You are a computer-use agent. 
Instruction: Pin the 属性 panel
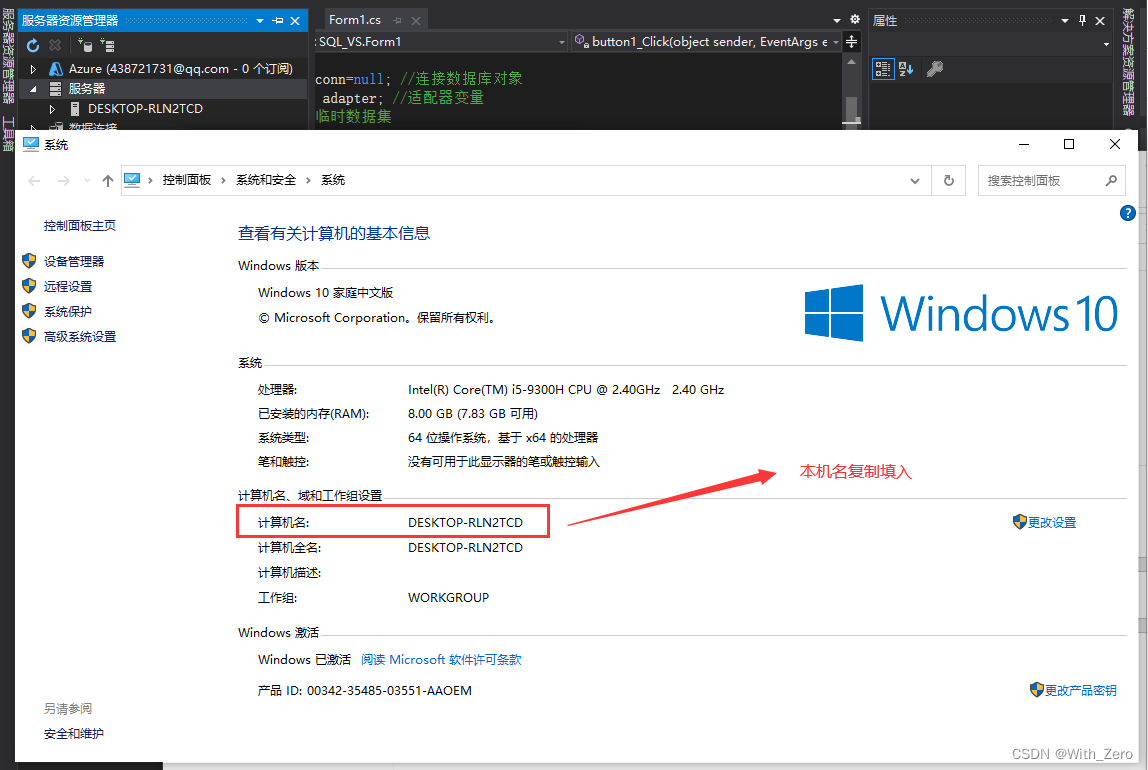click(x=1083, y=20)
